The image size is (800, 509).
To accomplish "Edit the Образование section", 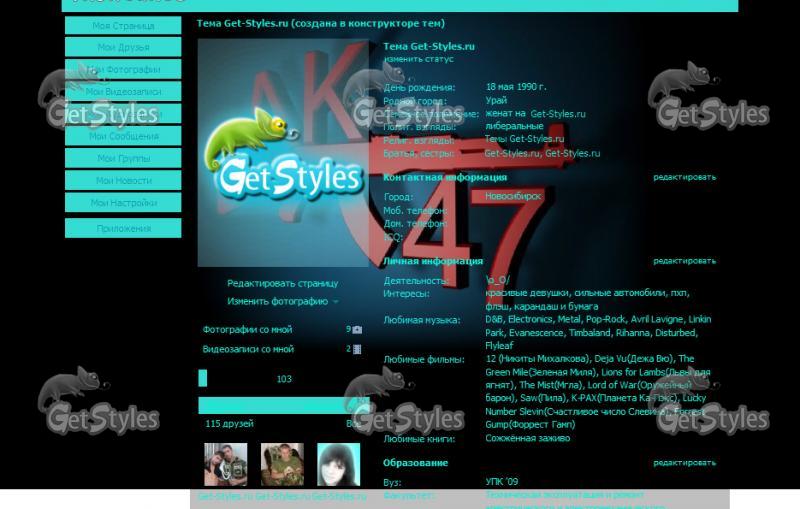I will (x=684, y=463).
